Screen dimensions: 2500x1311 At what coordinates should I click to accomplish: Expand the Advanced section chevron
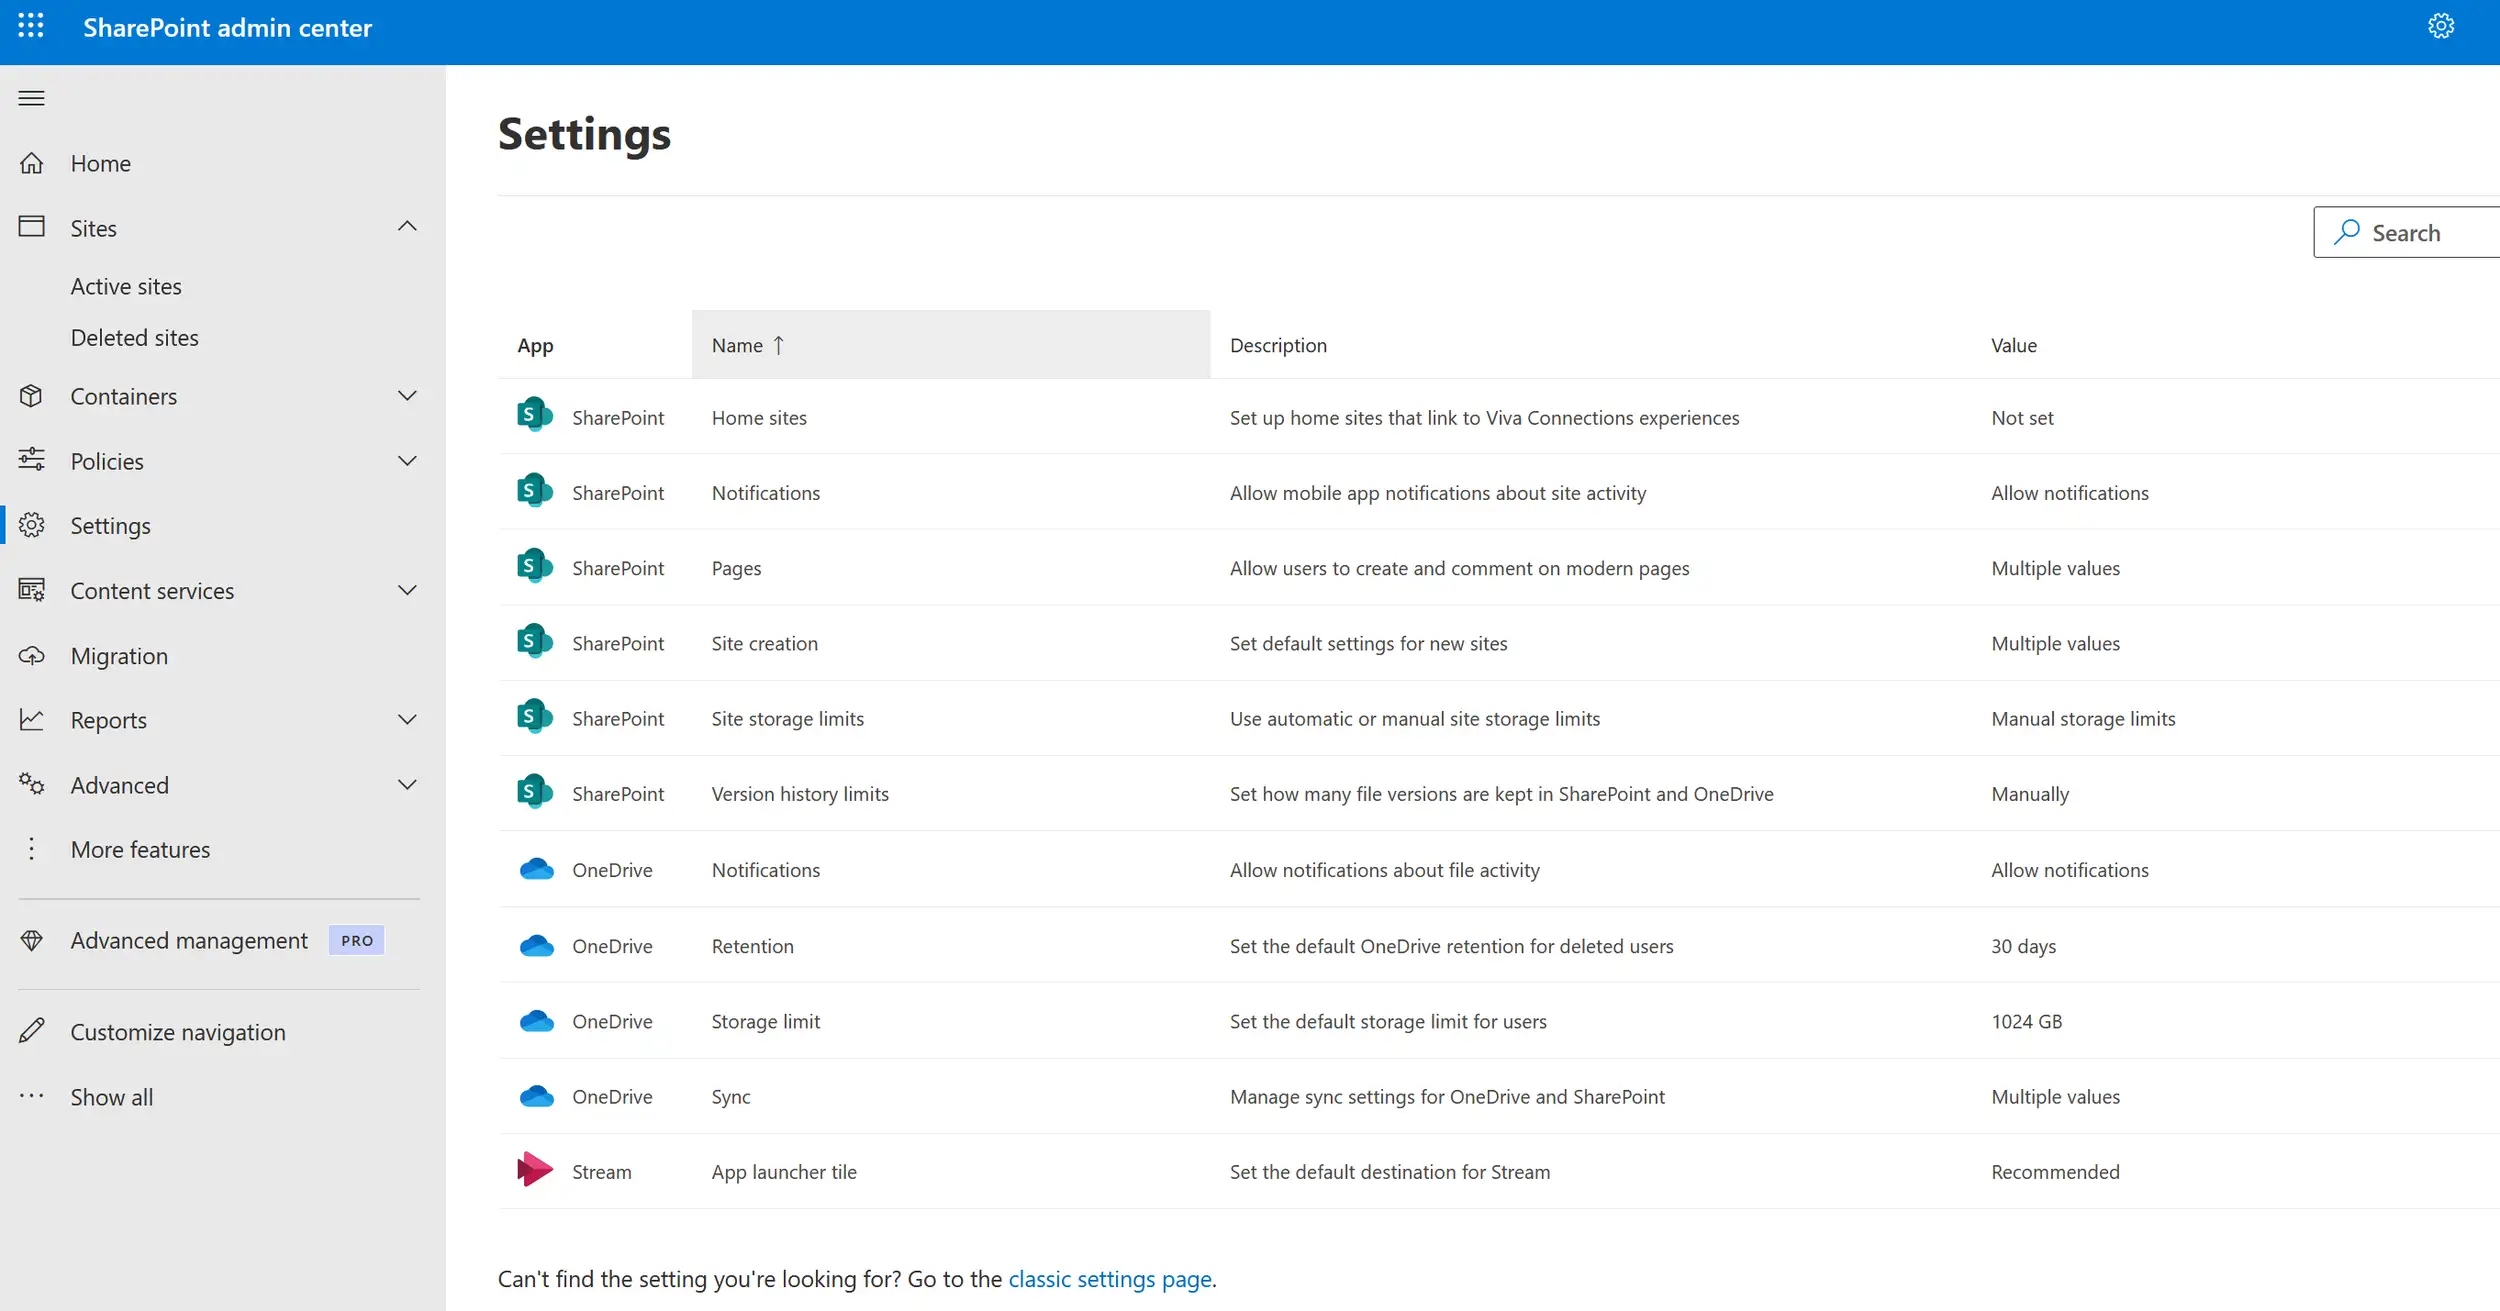pos(407,785)
